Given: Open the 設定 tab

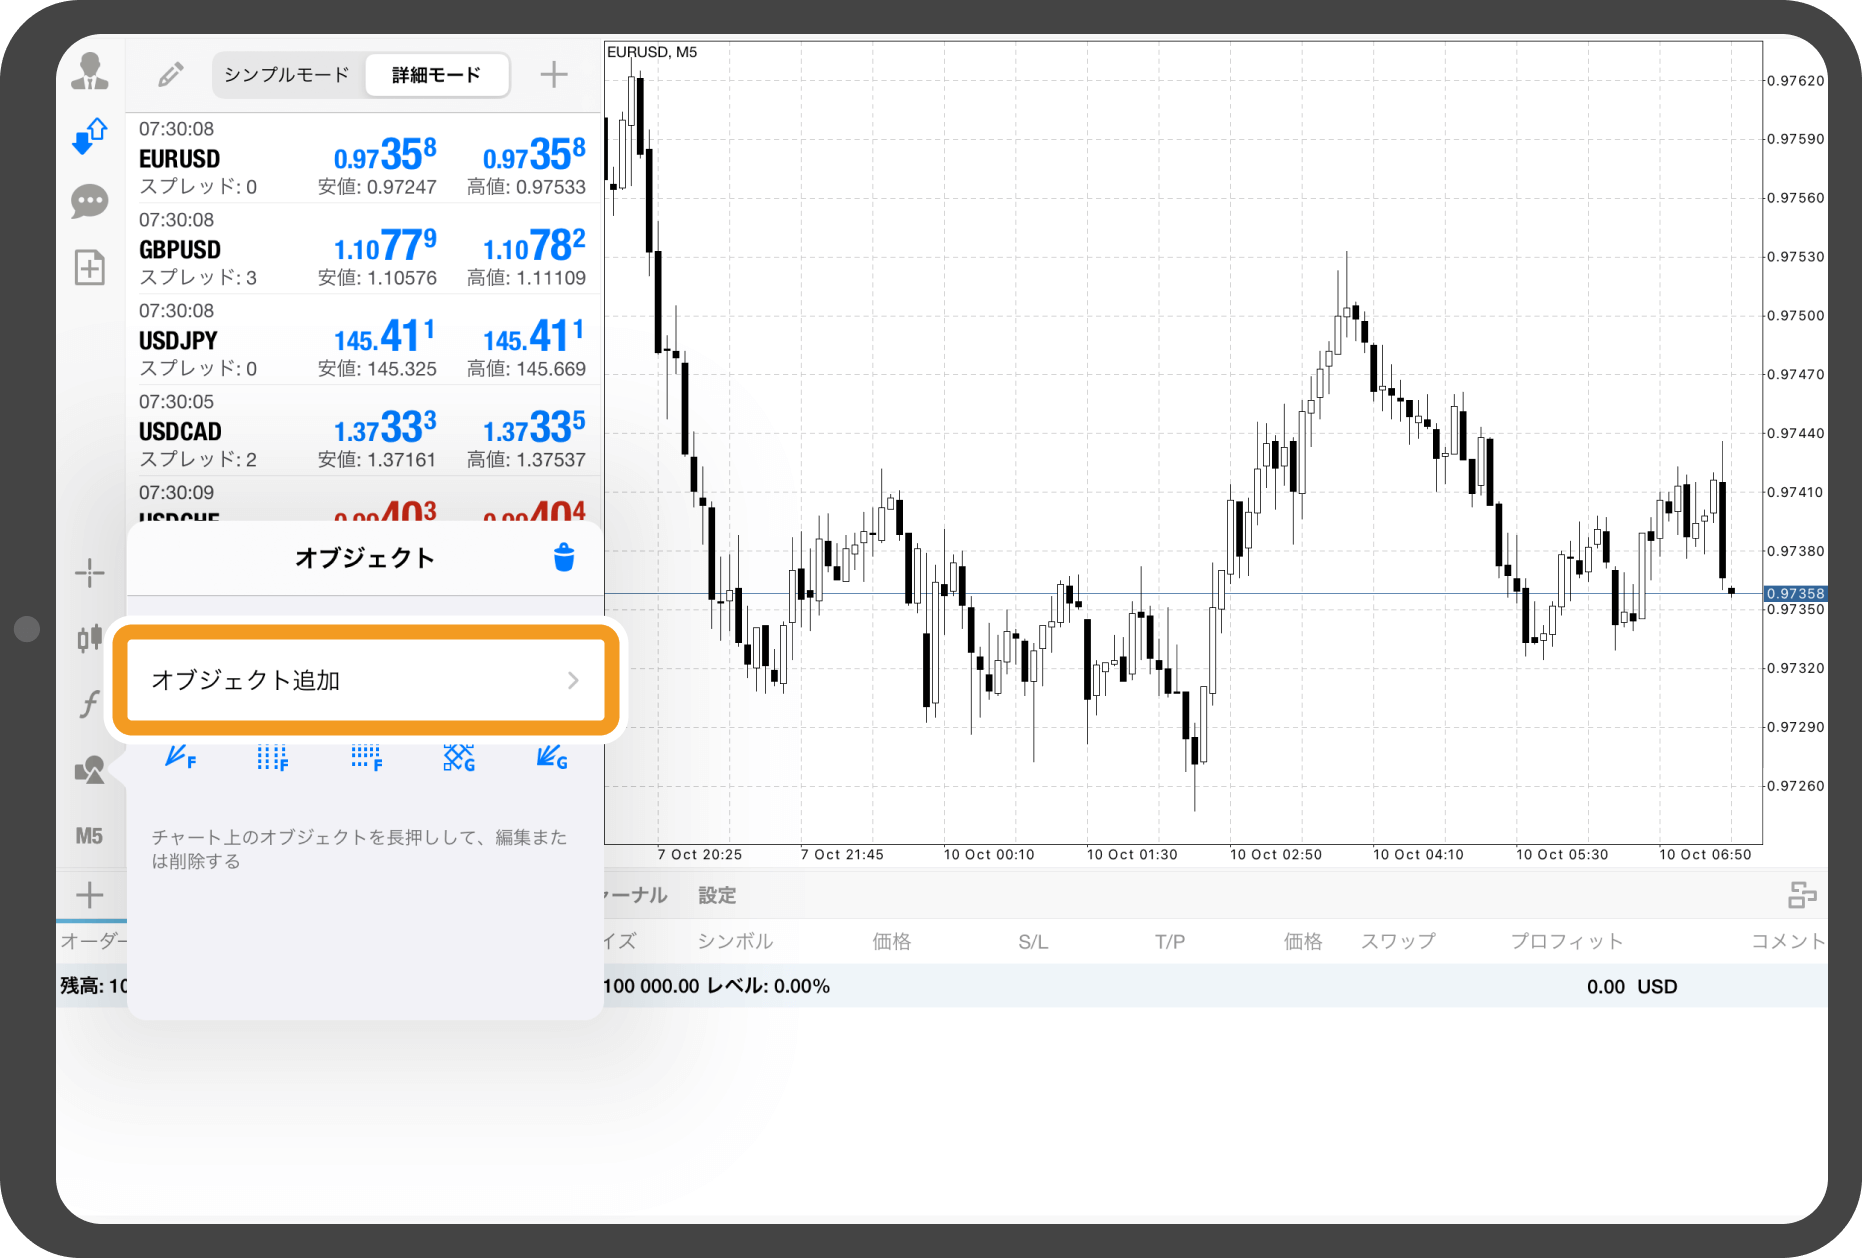Looking at the screenshot, I should [x=717, y=896].
